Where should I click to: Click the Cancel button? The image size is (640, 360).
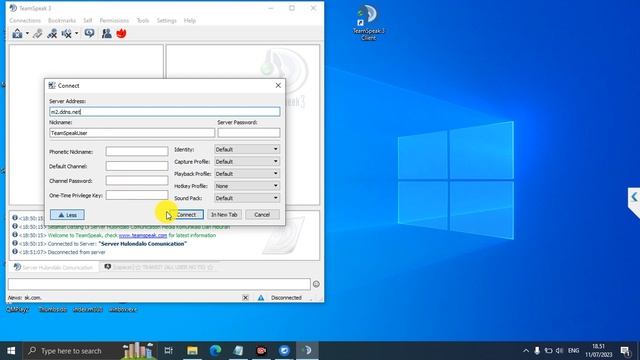pos(262,215)
